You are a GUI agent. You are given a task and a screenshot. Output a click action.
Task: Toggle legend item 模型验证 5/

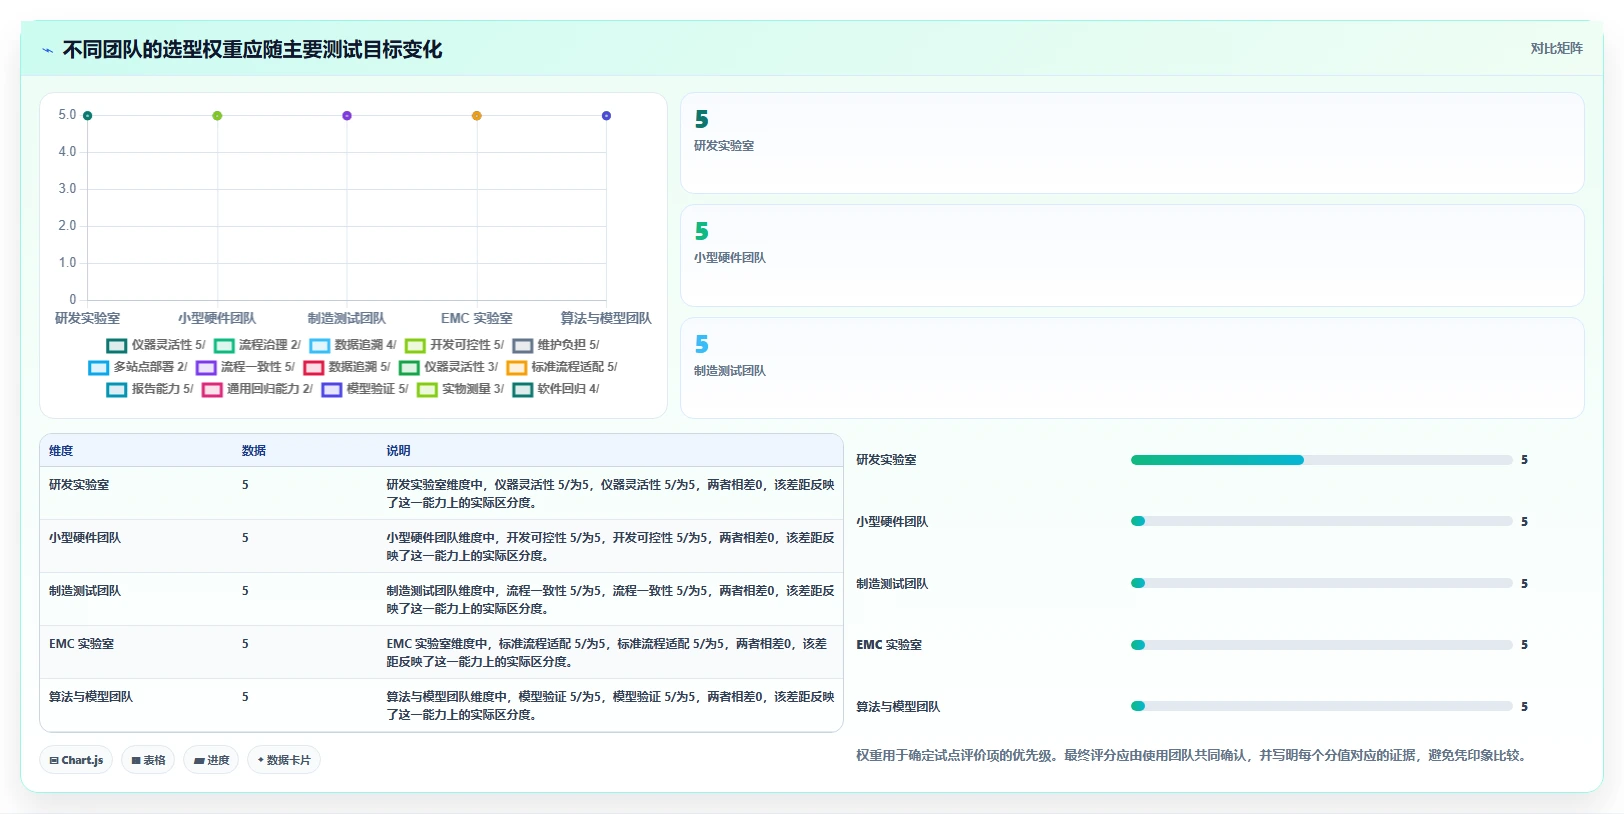tap(365, 389)
